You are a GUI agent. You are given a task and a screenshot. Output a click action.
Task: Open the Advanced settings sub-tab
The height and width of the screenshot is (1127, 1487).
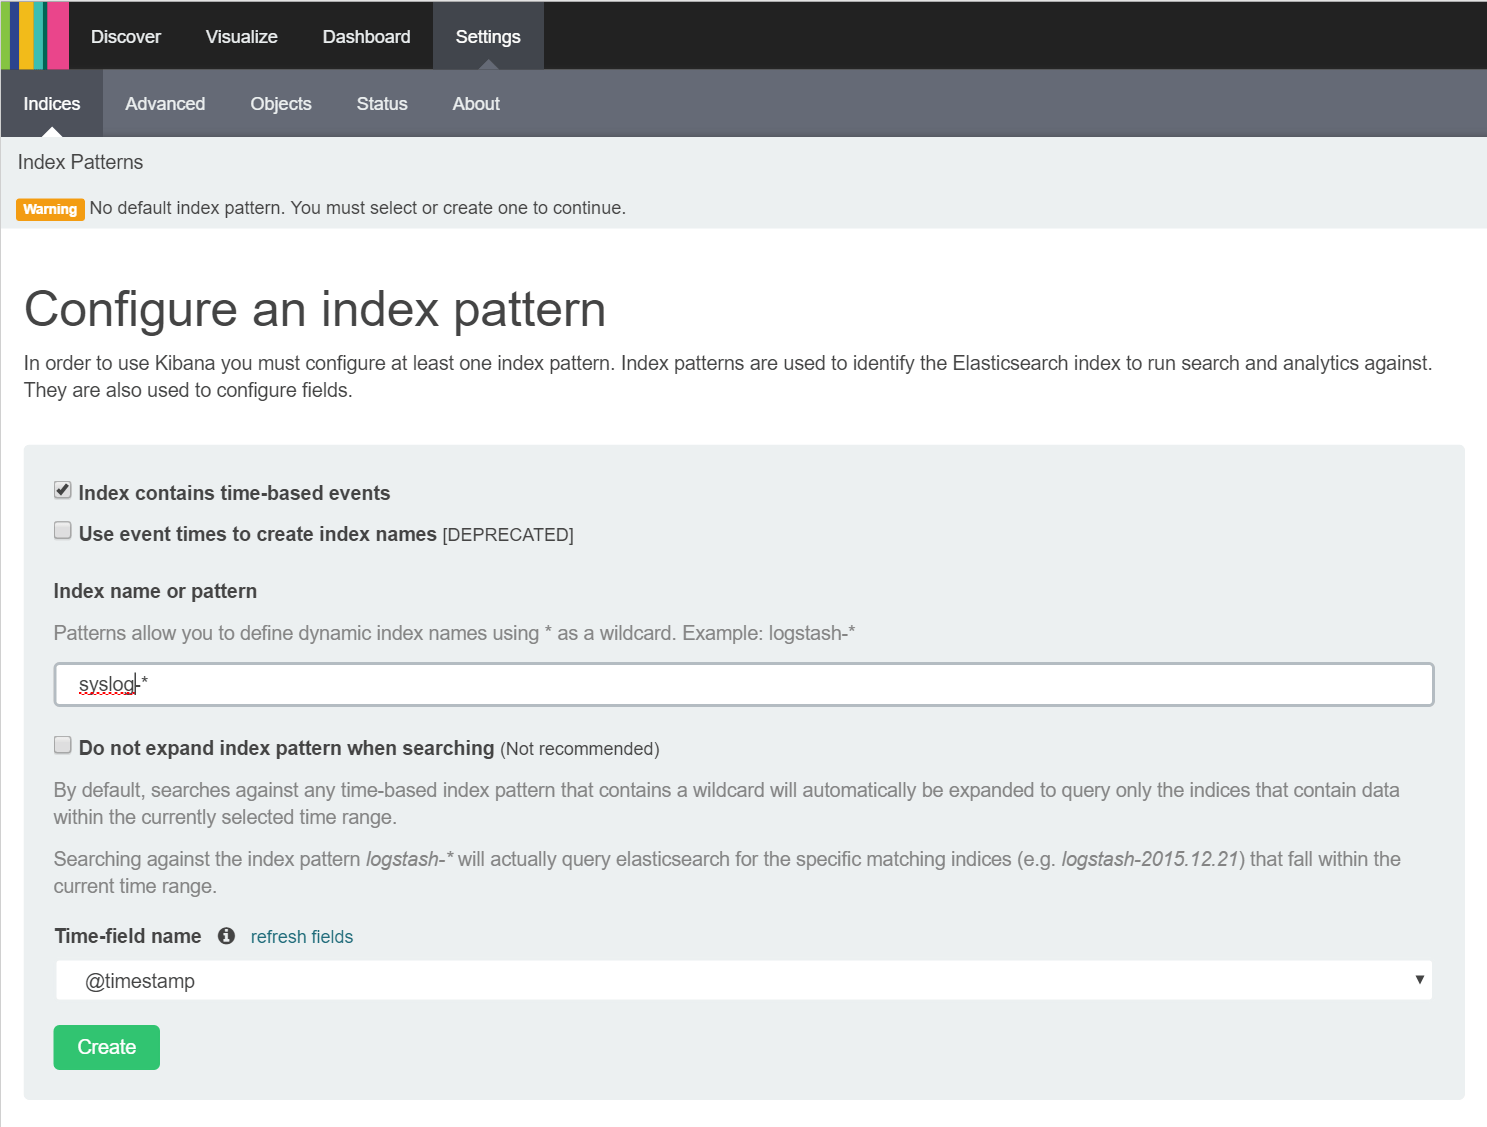coord(165,104)
